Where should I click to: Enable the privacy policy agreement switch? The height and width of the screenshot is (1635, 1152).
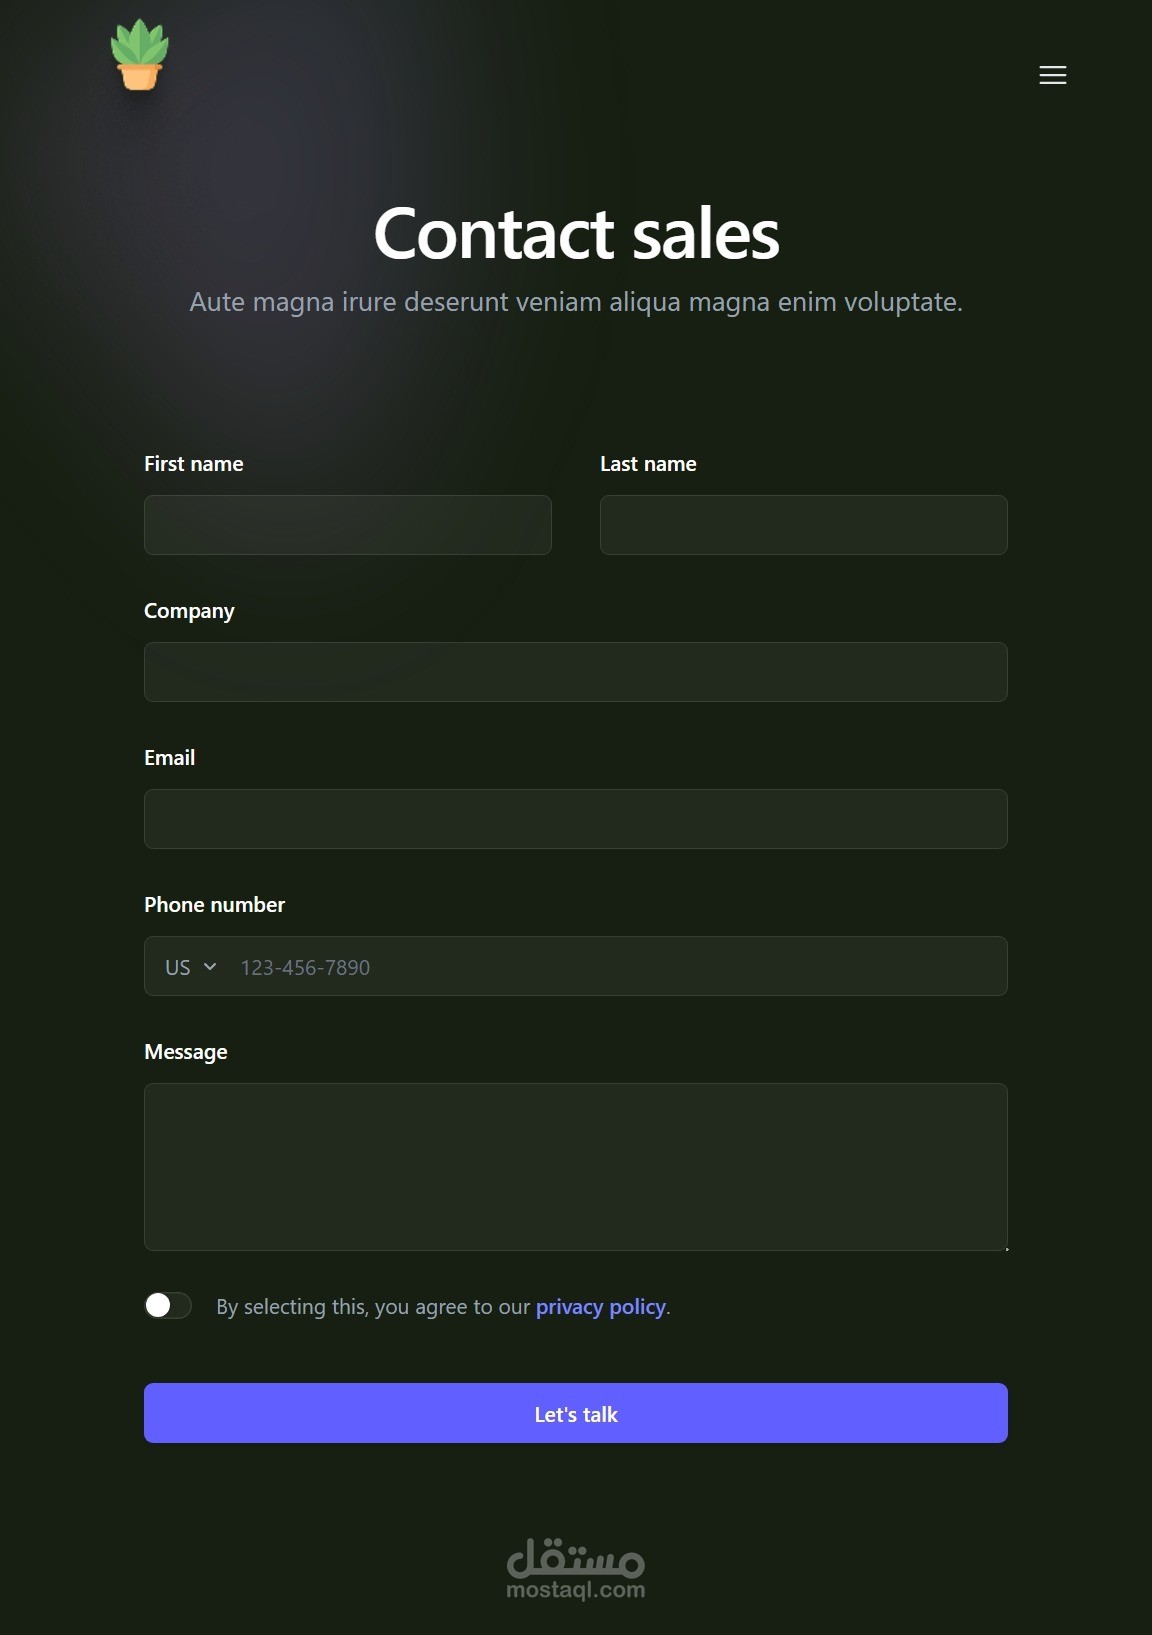[x=168, y=1306]
